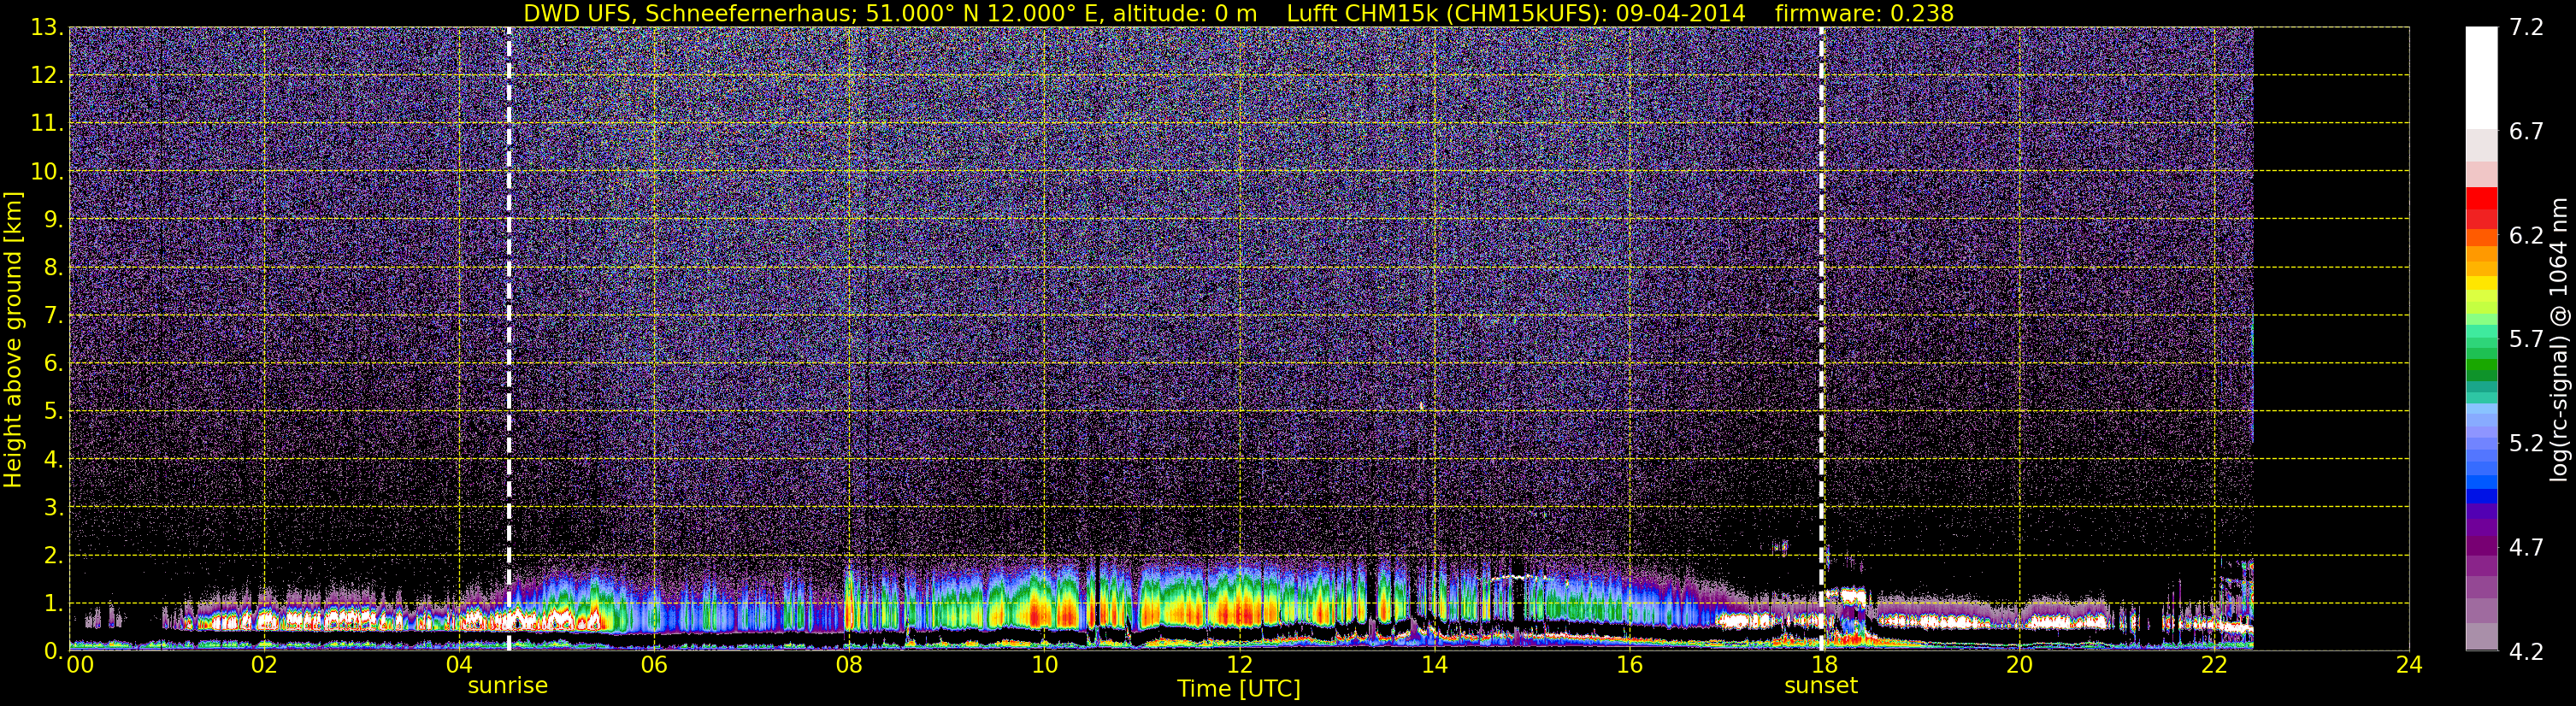Click the 'firmware: 0.238' text
This screenshot has height=706, width=2576.
point(1864,13)
